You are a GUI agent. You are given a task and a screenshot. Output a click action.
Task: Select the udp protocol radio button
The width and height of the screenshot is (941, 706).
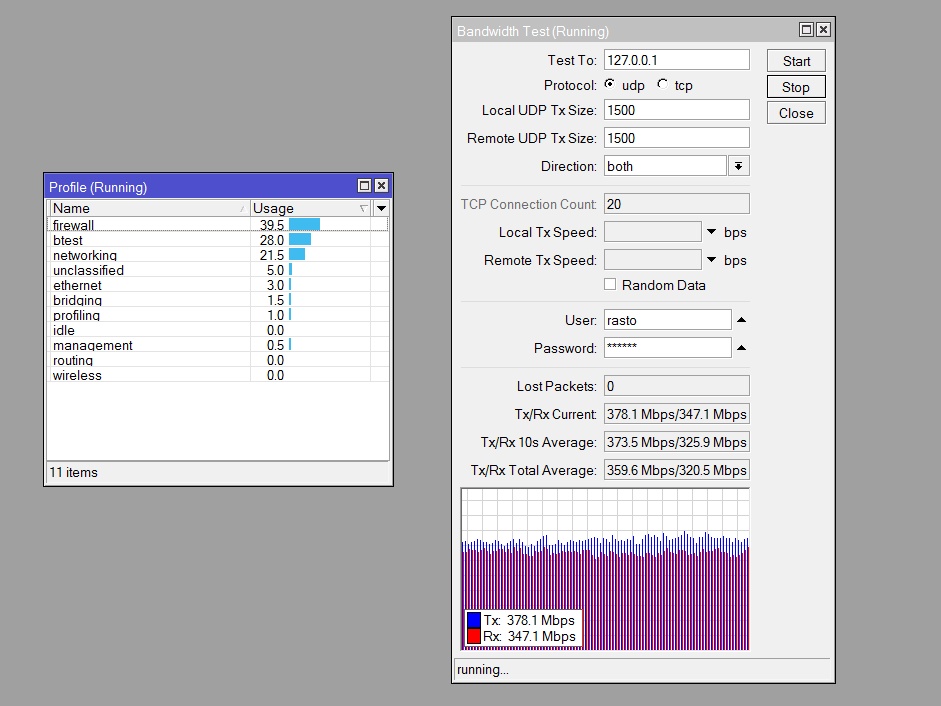(610, 85)
